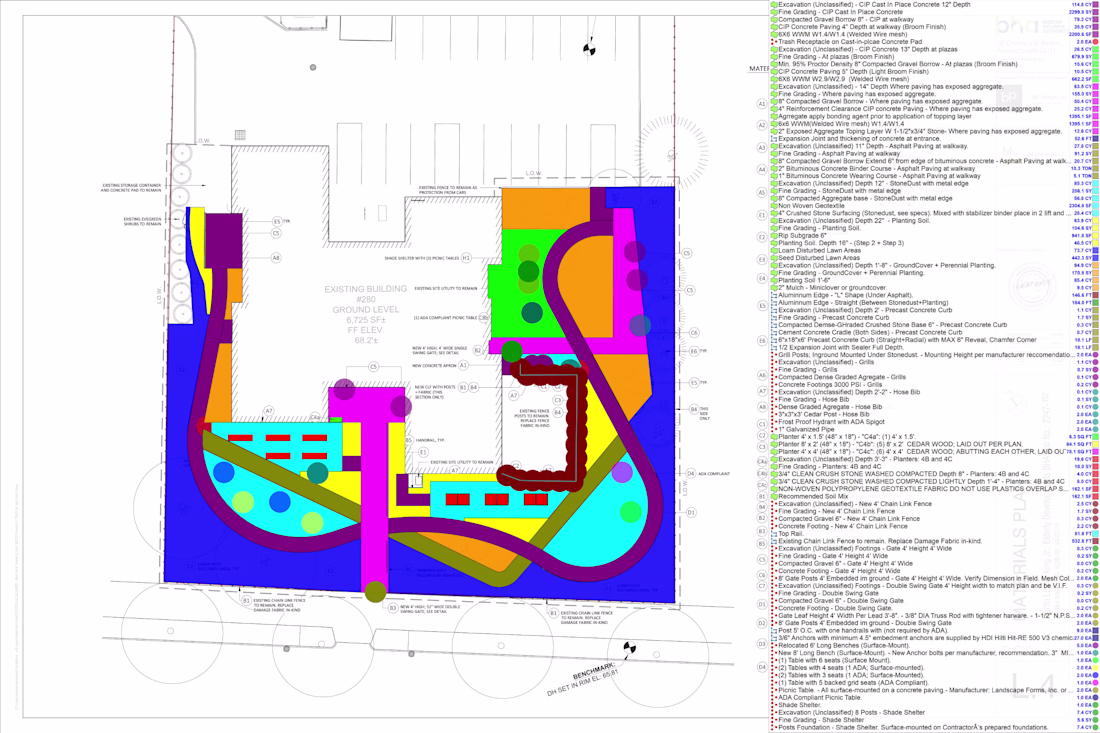Select "2" Bituminous Concrete Binder Course" row text

[x=876, y=168]
